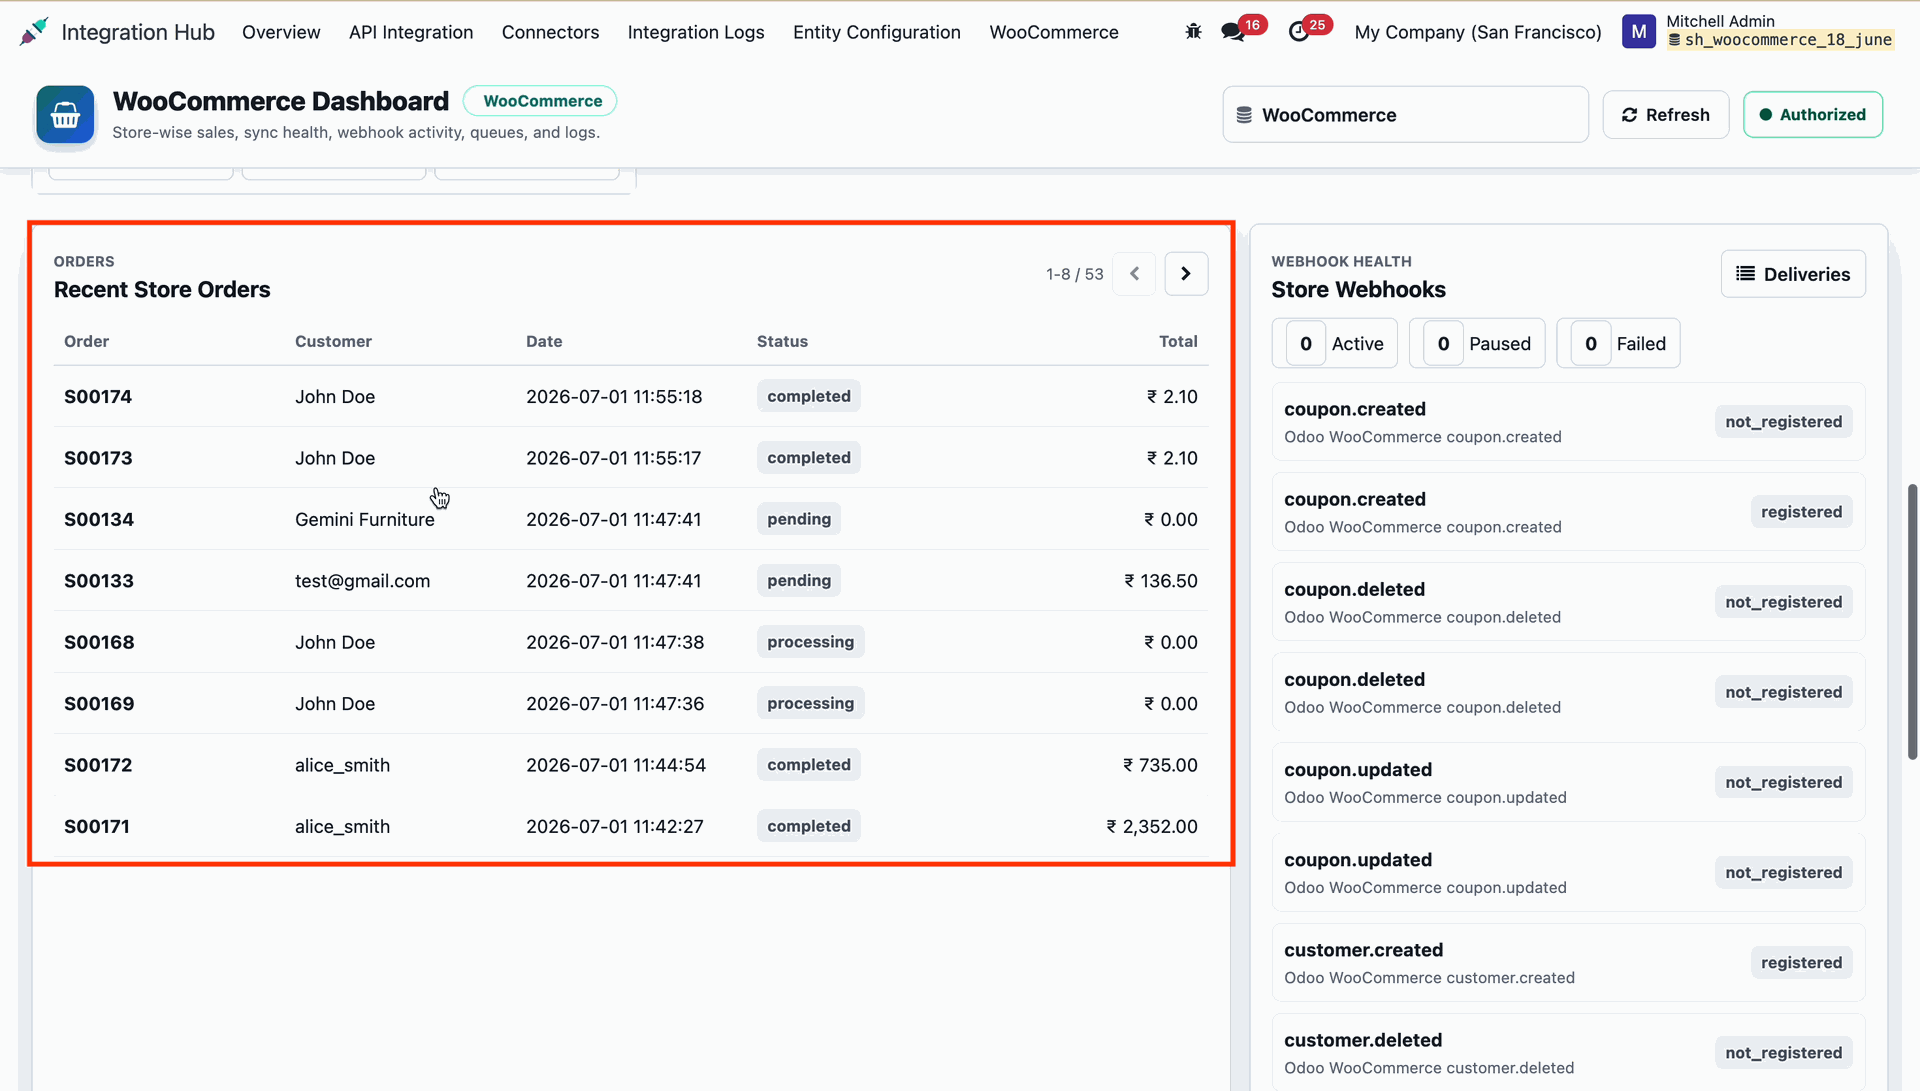Open the WooCommerce store selector dropdown

point(1405,115)
